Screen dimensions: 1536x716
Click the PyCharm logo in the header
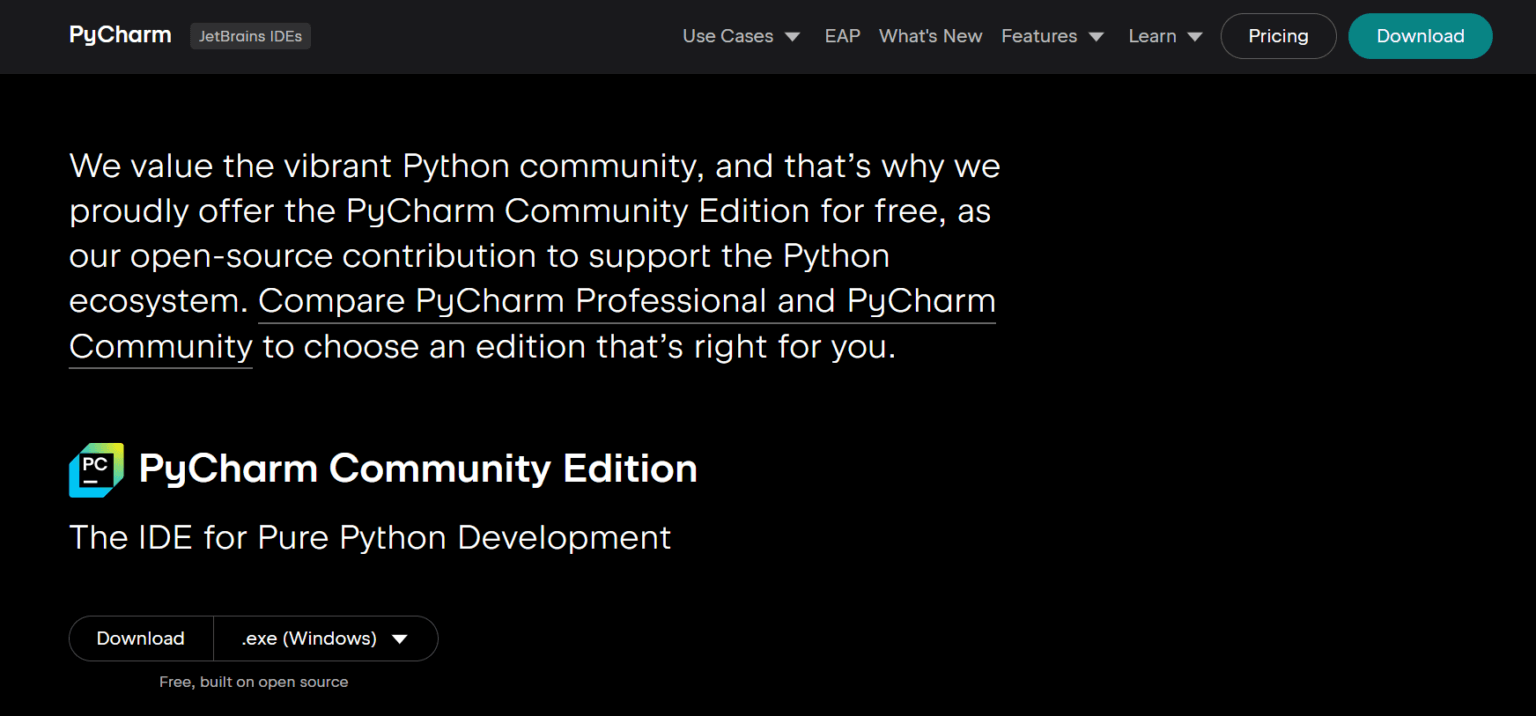119,35
